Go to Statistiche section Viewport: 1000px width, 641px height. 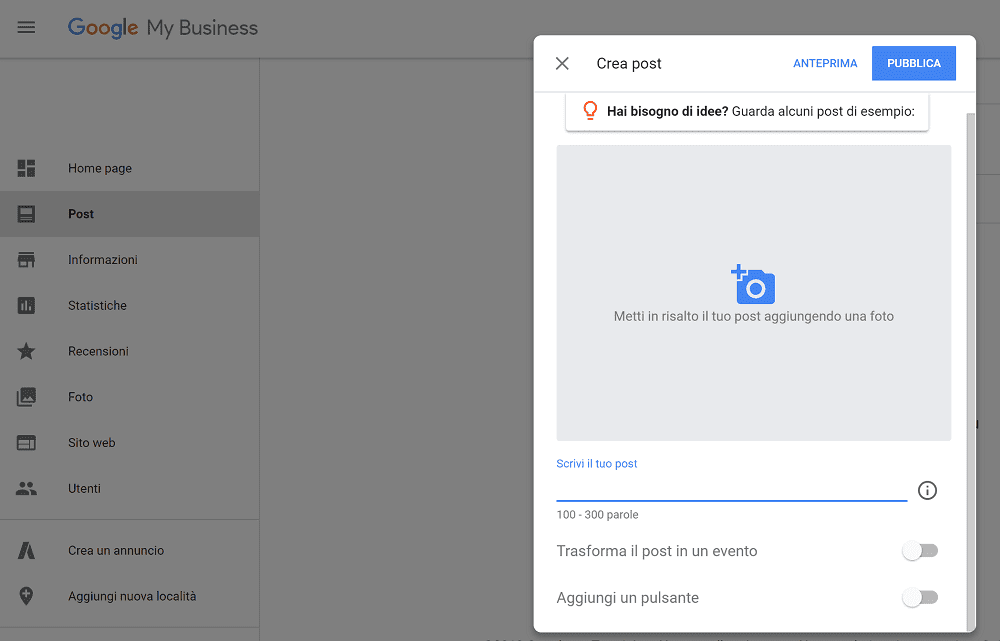pos(129,306)
